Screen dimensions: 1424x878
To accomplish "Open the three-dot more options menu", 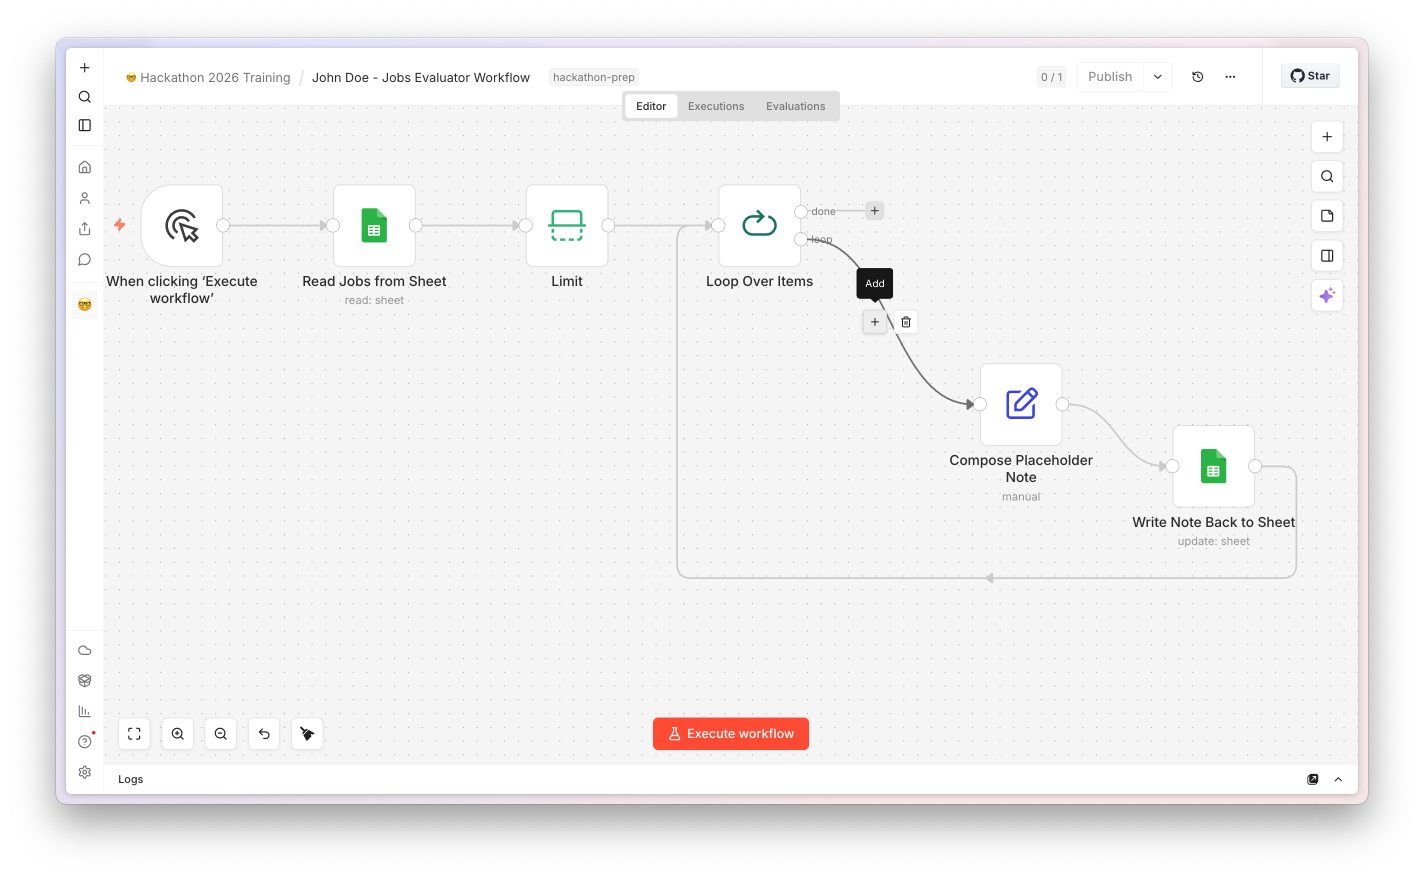I will tap(1230, 77).
